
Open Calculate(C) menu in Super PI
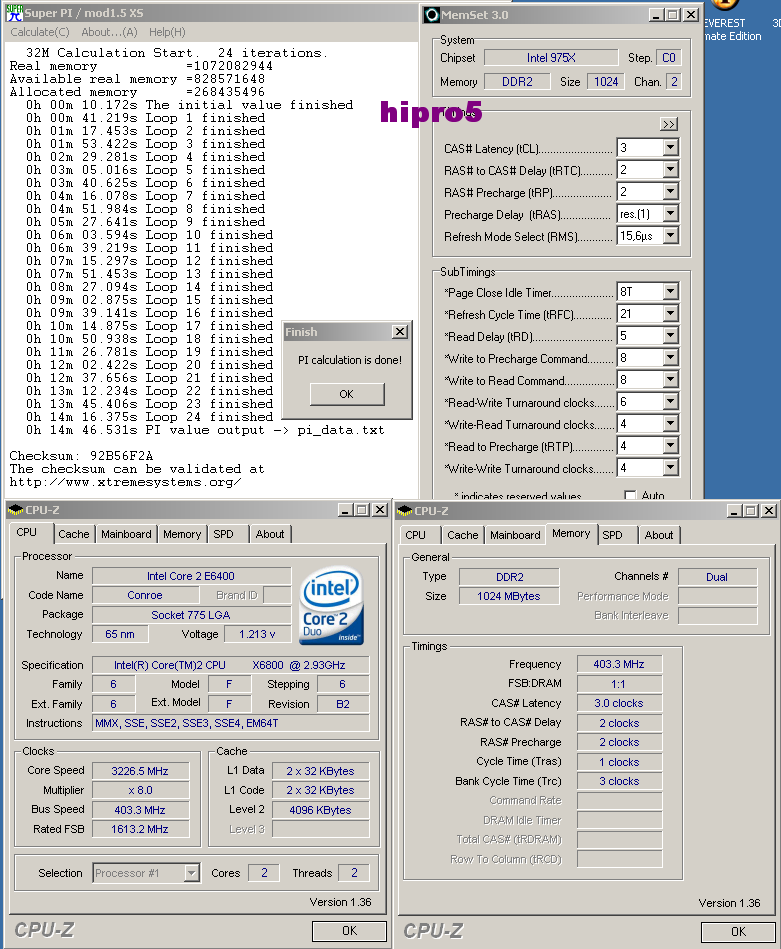click(40, 32)
